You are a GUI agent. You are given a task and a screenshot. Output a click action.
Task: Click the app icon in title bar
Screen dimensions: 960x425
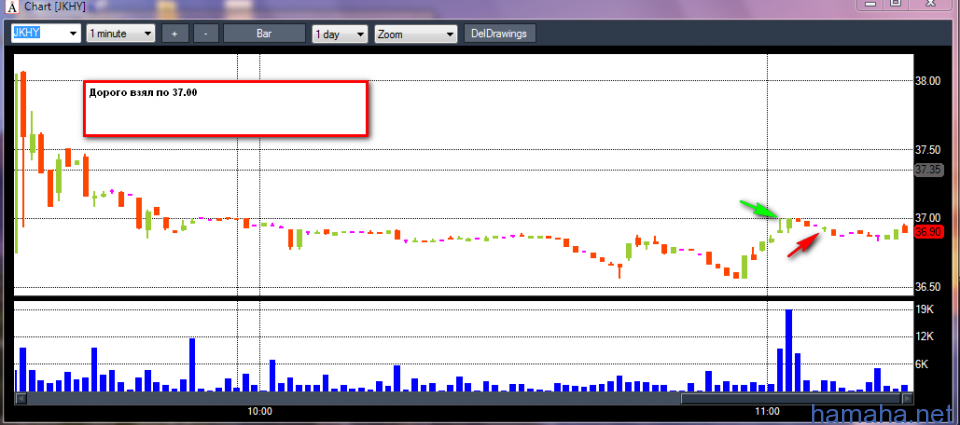point(13,8)
